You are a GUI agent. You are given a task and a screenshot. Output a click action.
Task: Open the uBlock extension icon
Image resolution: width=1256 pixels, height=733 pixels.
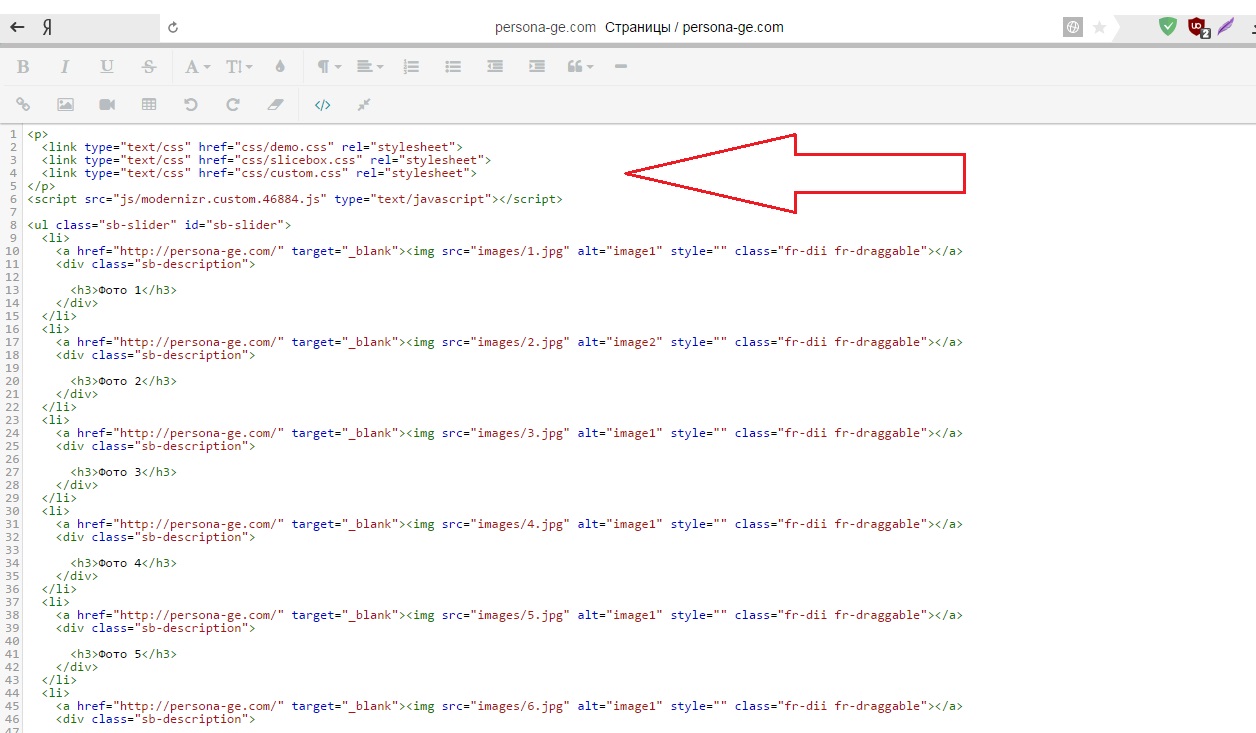(1197, 27)
